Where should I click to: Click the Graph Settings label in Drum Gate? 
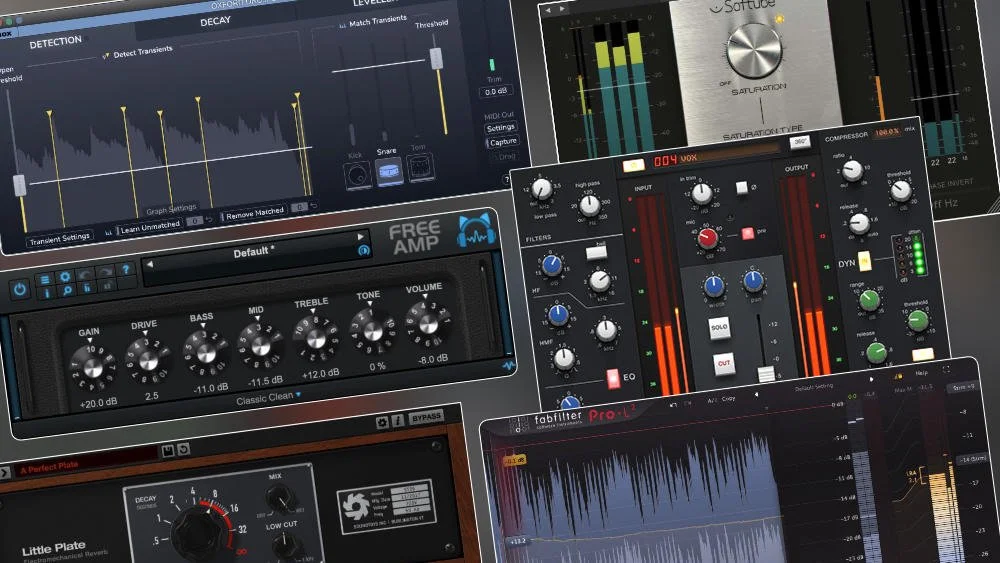click(171, 209)
